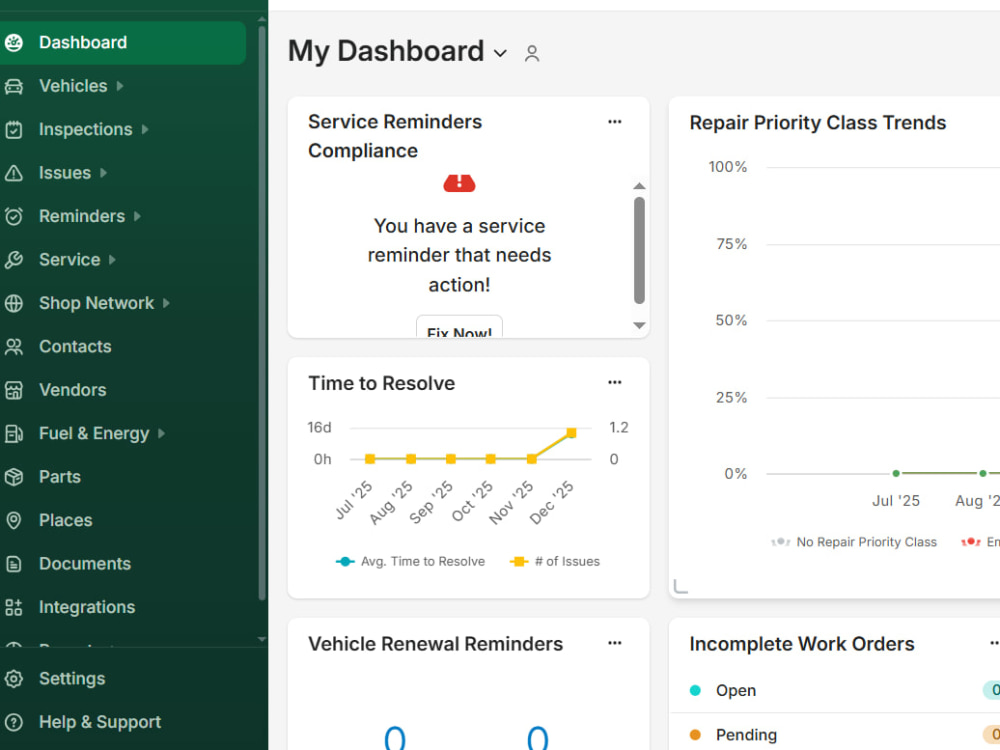Toggle # of Issues legend series

pos(555,562)
